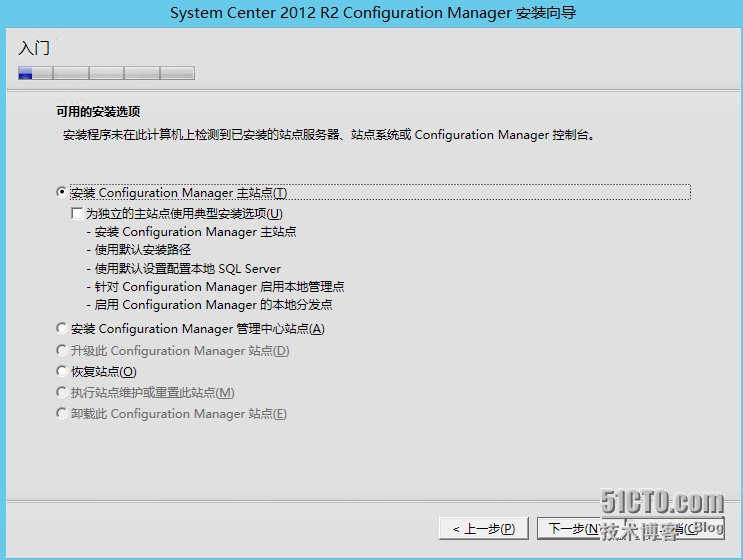This screenshot has width=743, height=560.
Task: Click the text 针对 Configuration Manager 启用本地管理点
Action: click(219, 287)
